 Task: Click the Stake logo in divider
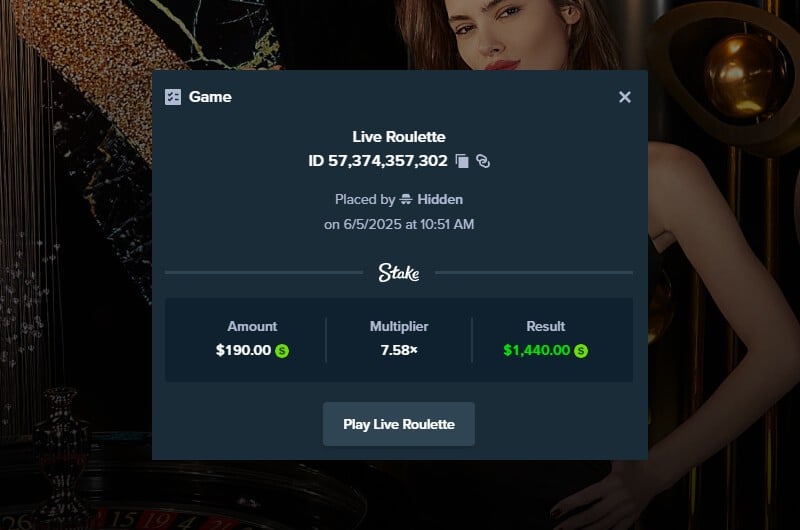pyautogui.click(x=399, y=273)
